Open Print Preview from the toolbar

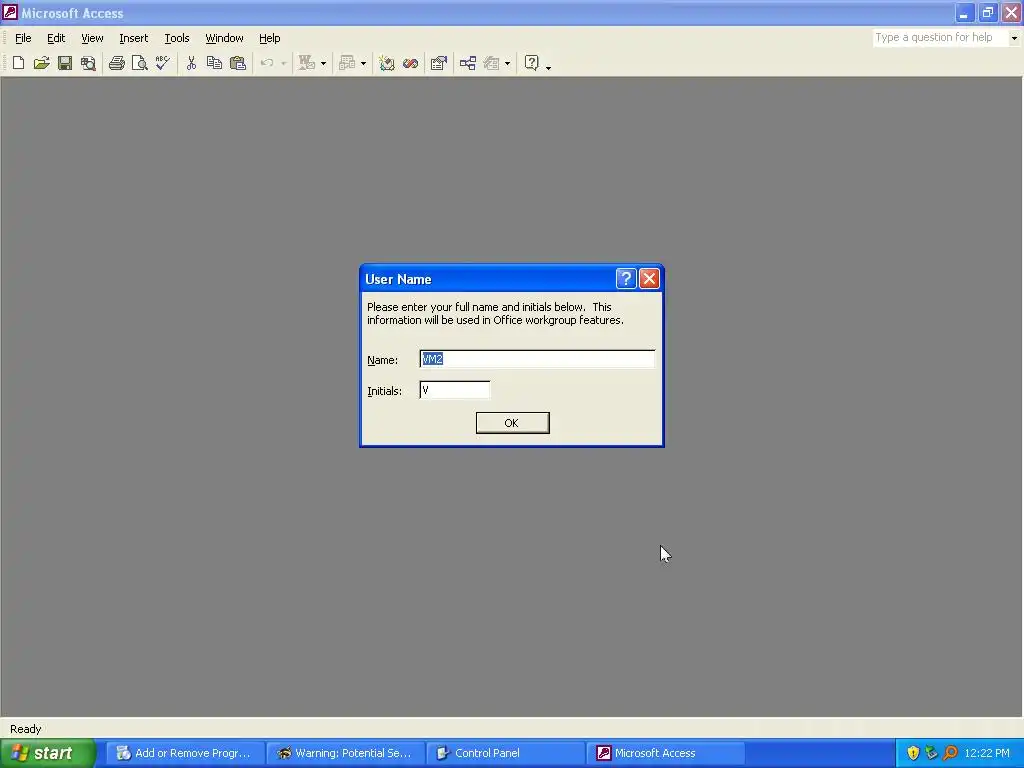pos(139,63)
